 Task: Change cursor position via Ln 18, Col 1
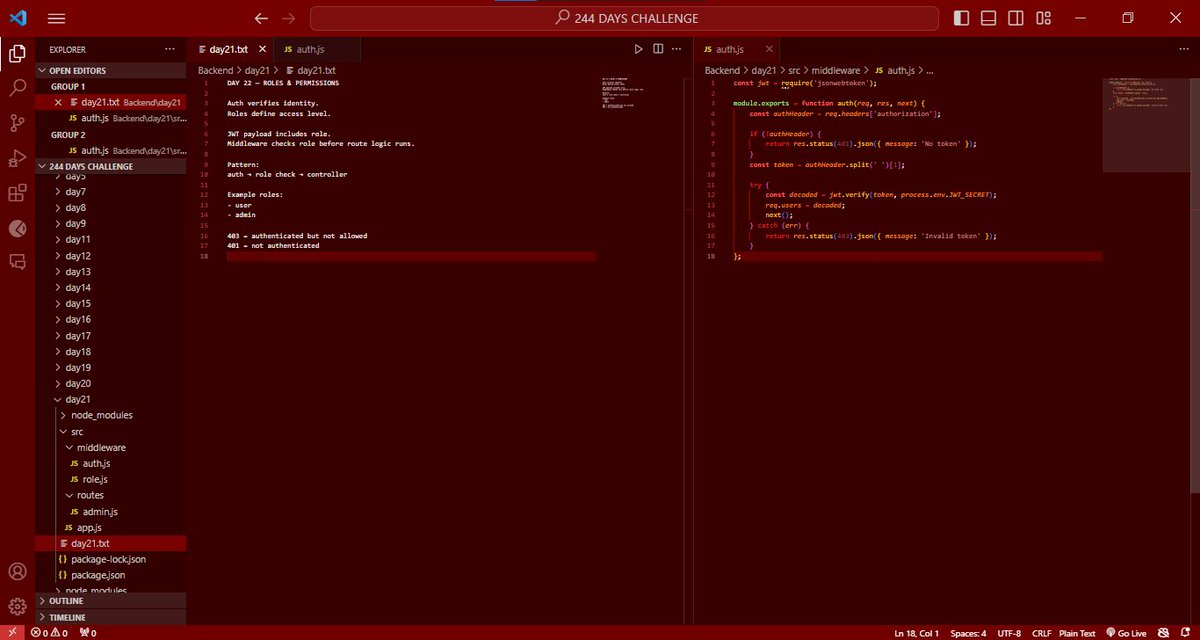(915, 632)
